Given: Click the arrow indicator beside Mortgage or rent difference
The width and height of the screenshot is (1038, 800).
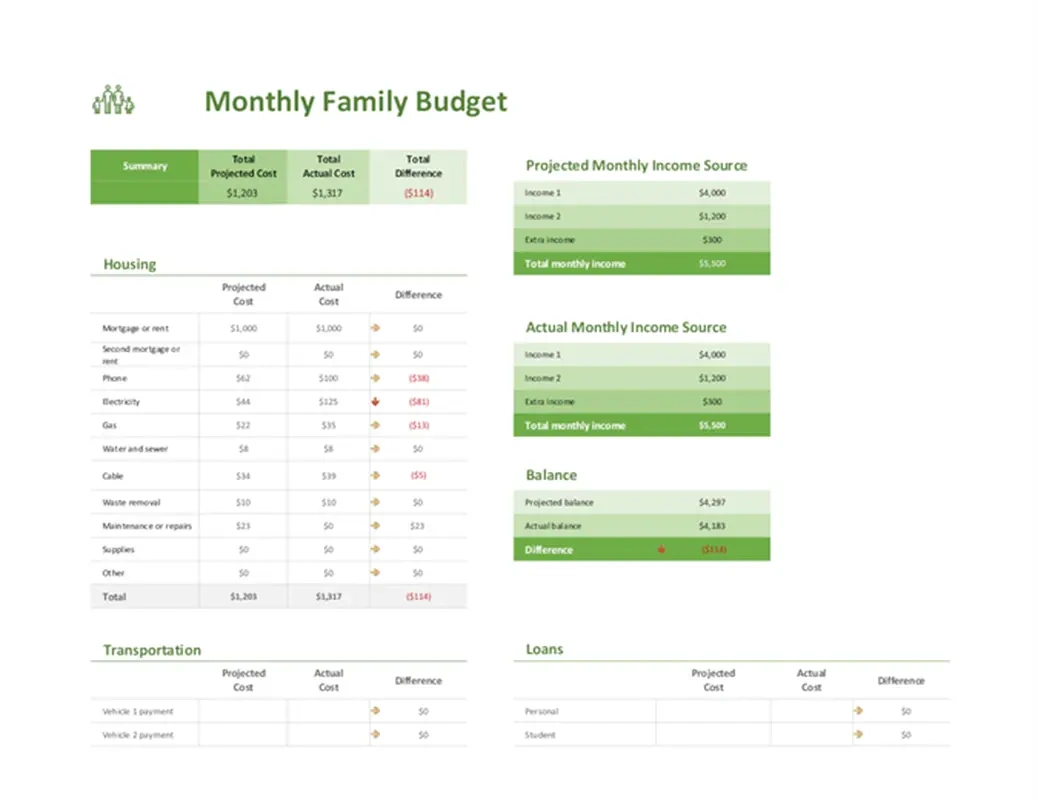Looking at the screenshot, I should 374,328.
